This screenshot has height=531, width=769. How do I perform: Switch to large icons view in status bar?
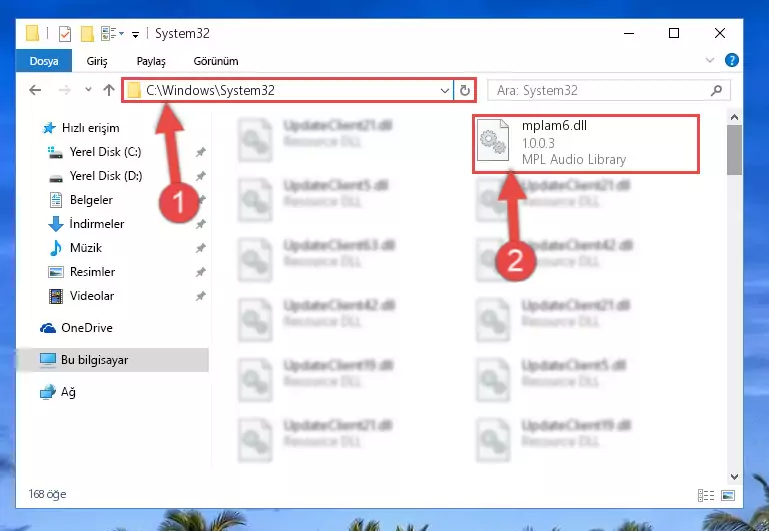tap(728, 495)
